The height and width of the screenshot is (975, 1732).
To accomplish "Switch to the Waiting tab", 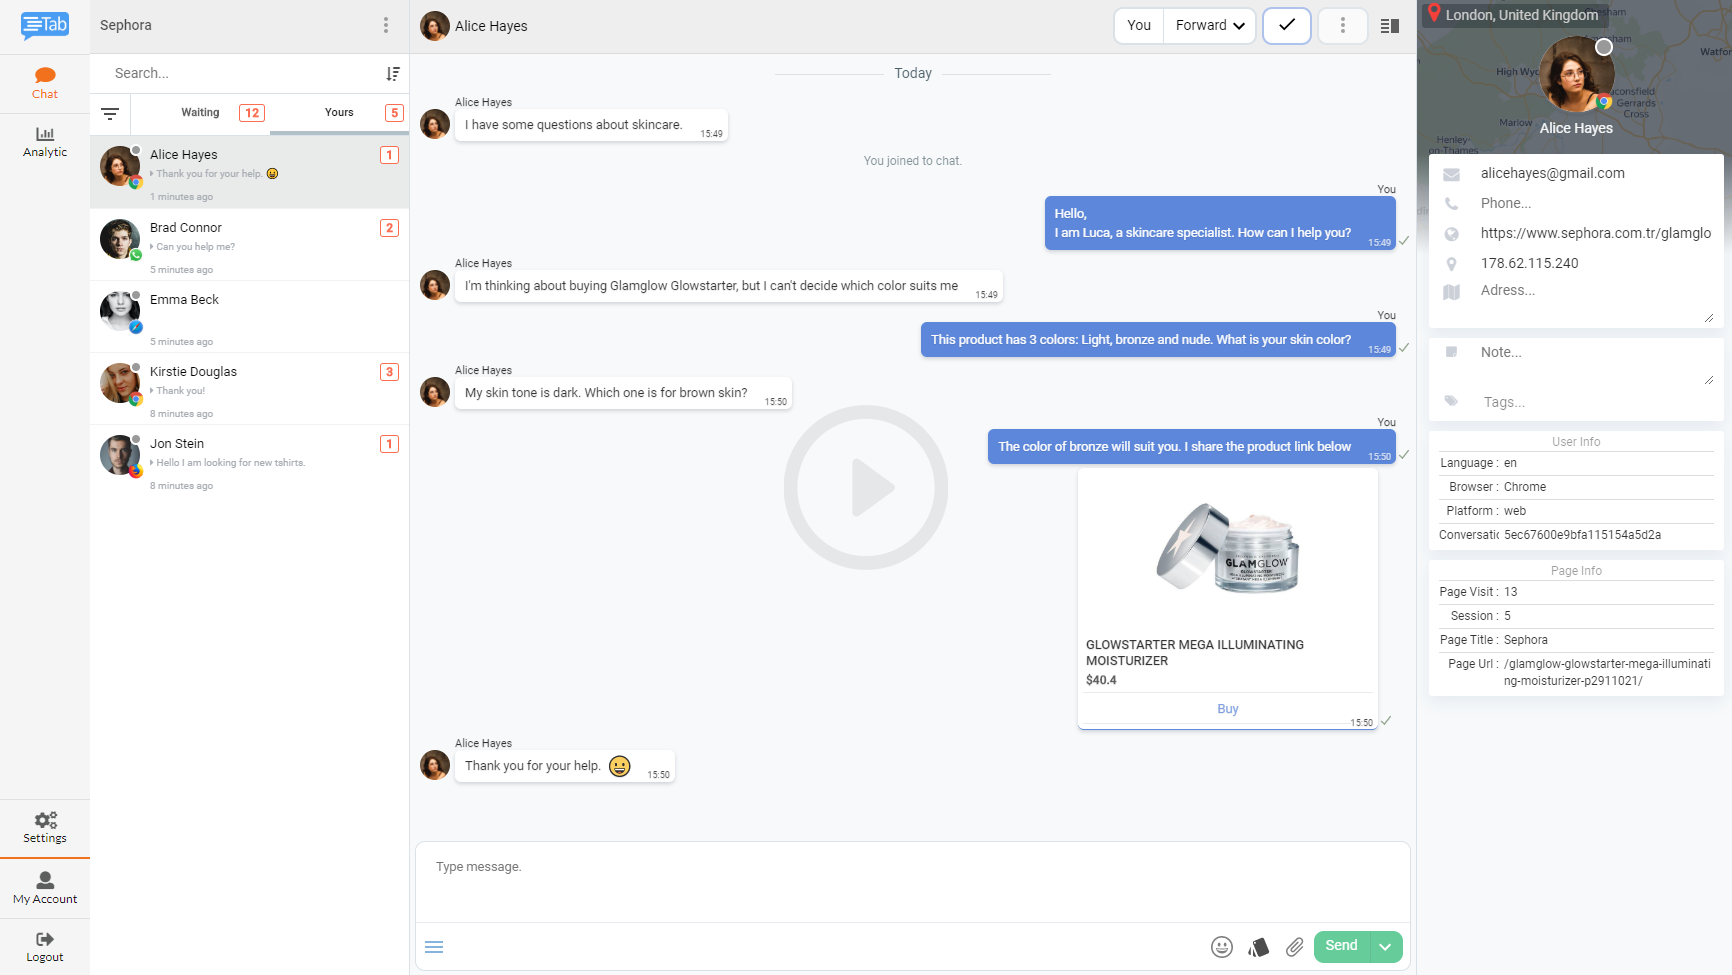I will point(200,113).
